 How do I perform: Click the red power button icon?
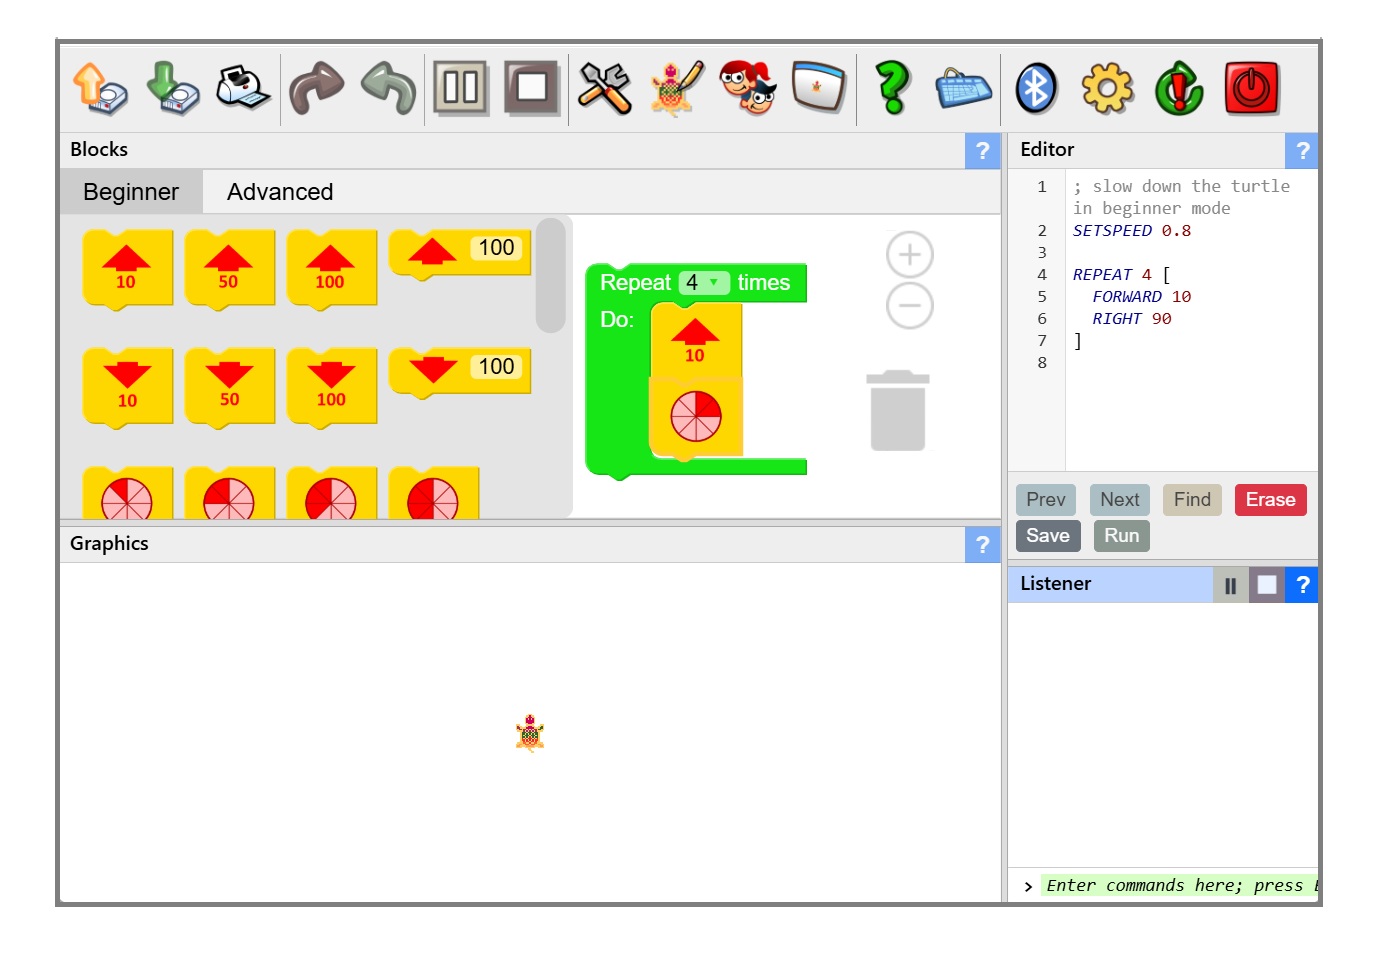point(1251,89)
